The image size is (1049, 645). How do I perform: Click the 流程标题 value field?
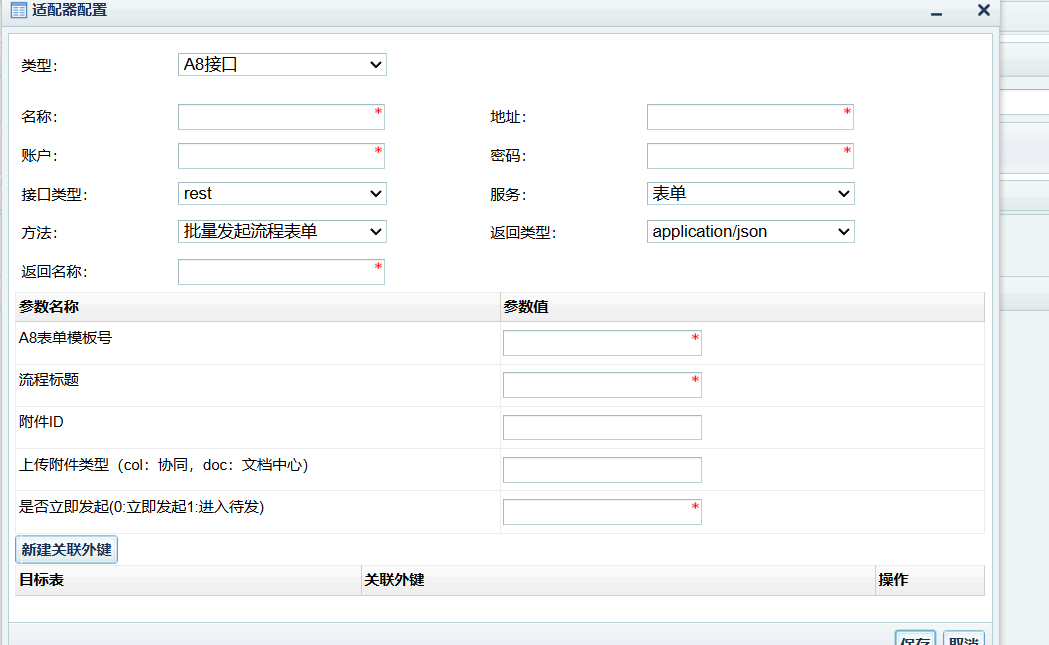click(602, 385)
